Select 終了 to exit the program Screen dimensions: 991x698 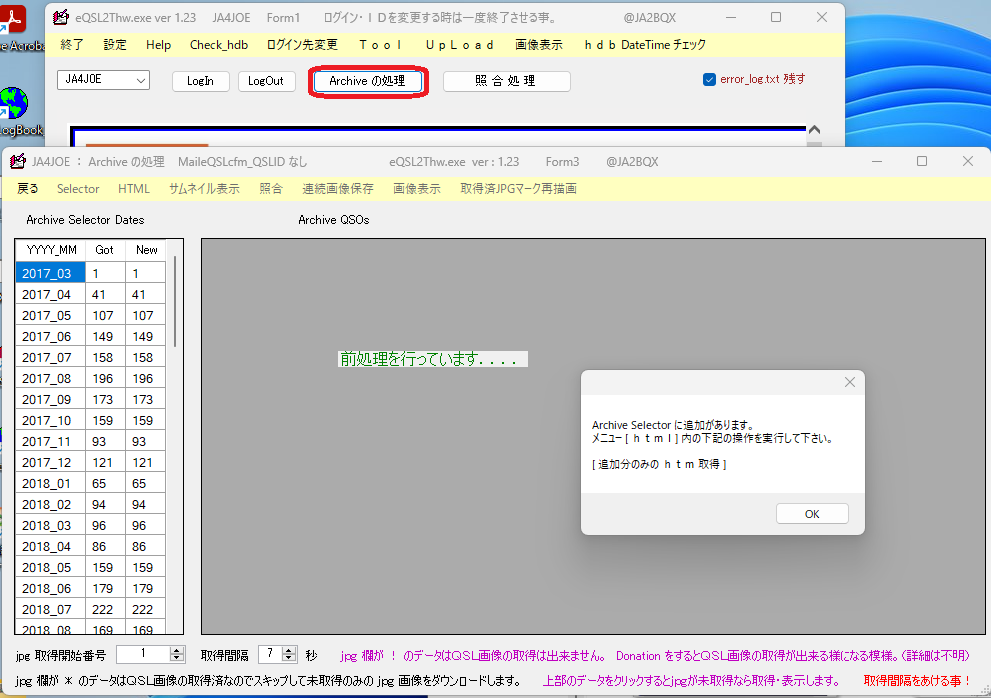pyautogui.click(x=70, y=45)
